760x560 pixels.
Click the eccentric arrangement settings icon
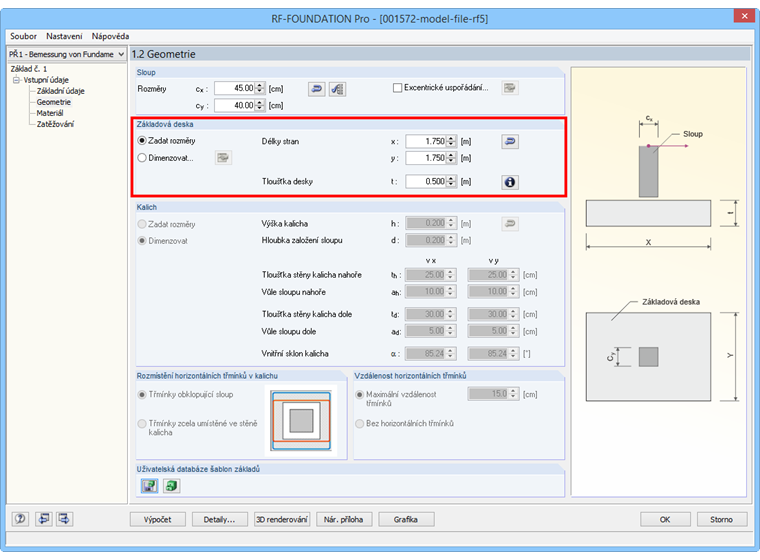(509, 88)
